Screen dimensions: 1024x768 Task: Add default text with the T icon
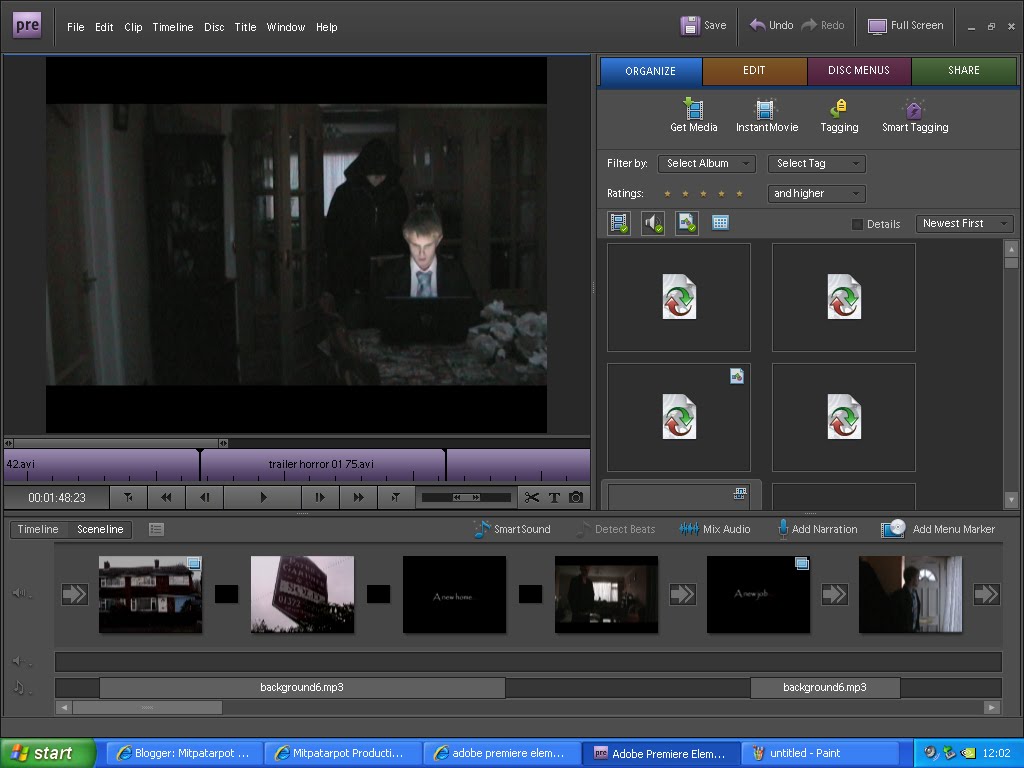pos(554,498)
